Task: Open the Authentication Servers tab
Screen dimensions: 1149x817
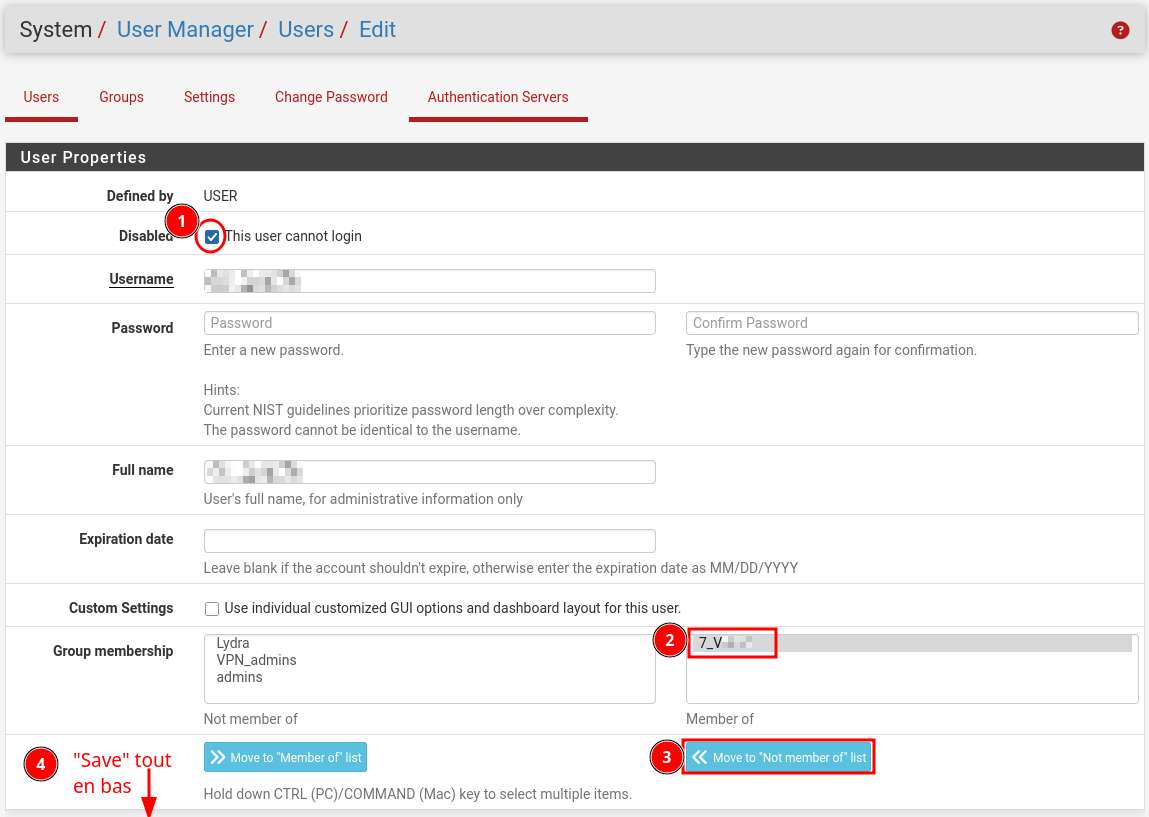Action: tap(497, 97)
